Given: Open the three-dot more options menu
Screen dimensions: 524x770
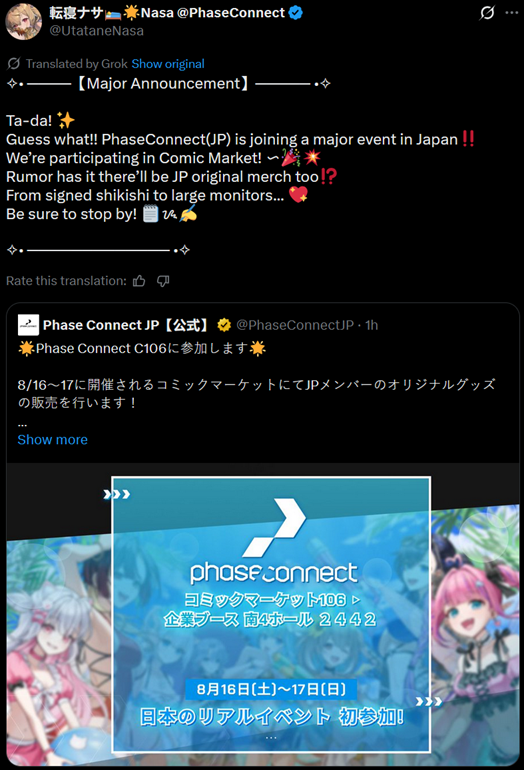Looking at the screenshot, I should [x=512, y=13].
